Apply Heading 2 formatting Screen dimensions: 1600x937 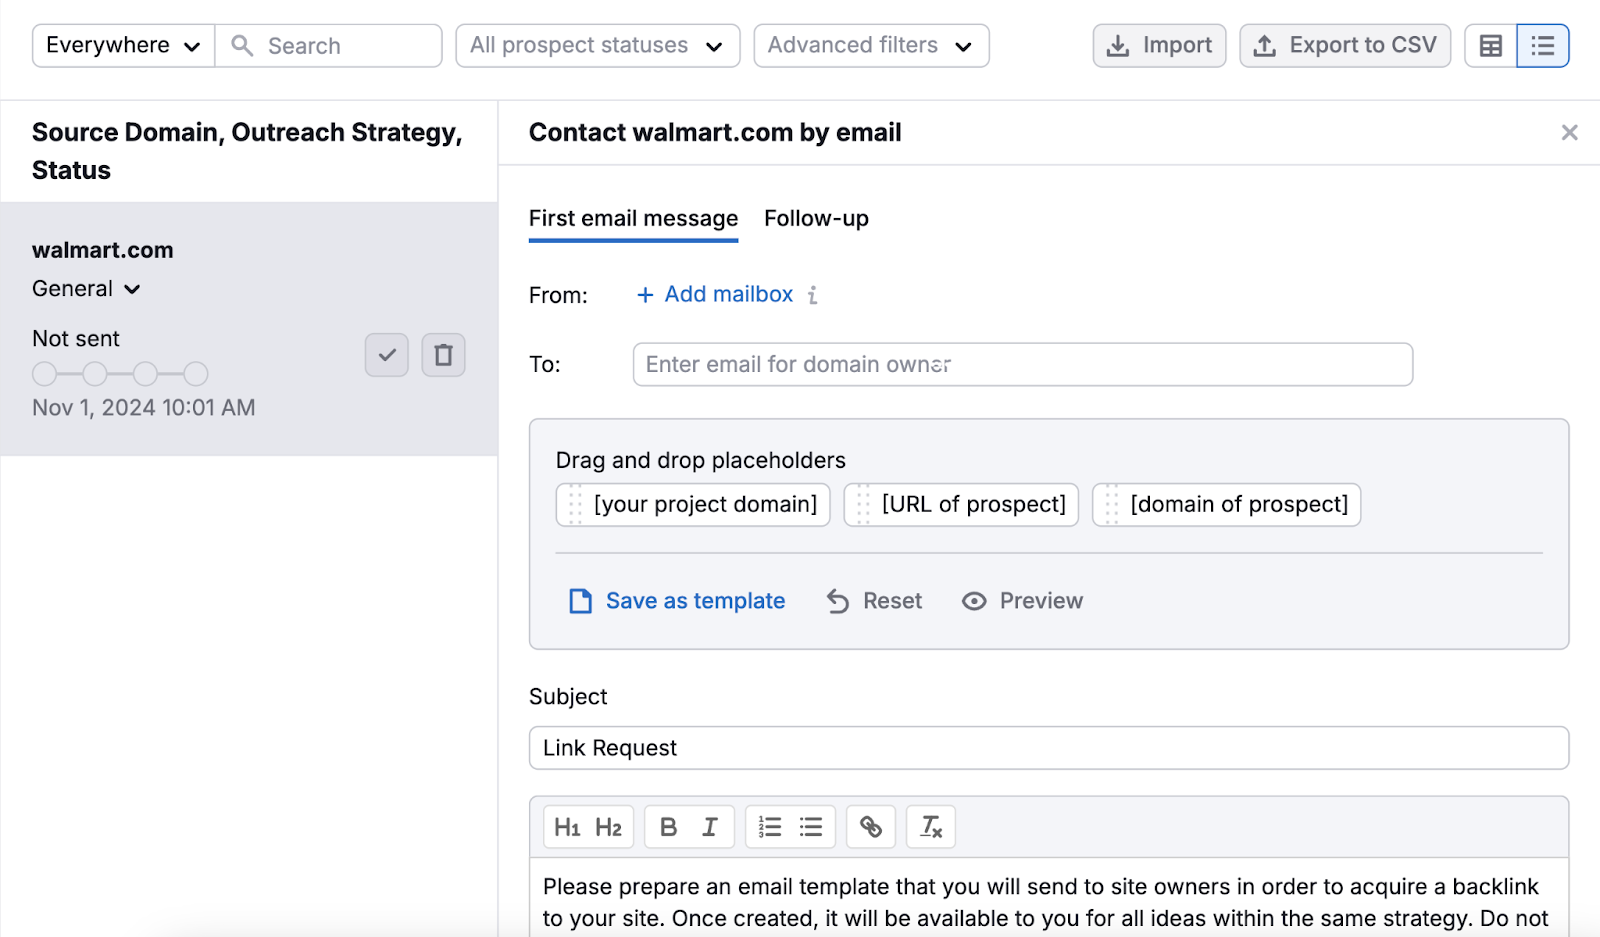tap(608, 827)
